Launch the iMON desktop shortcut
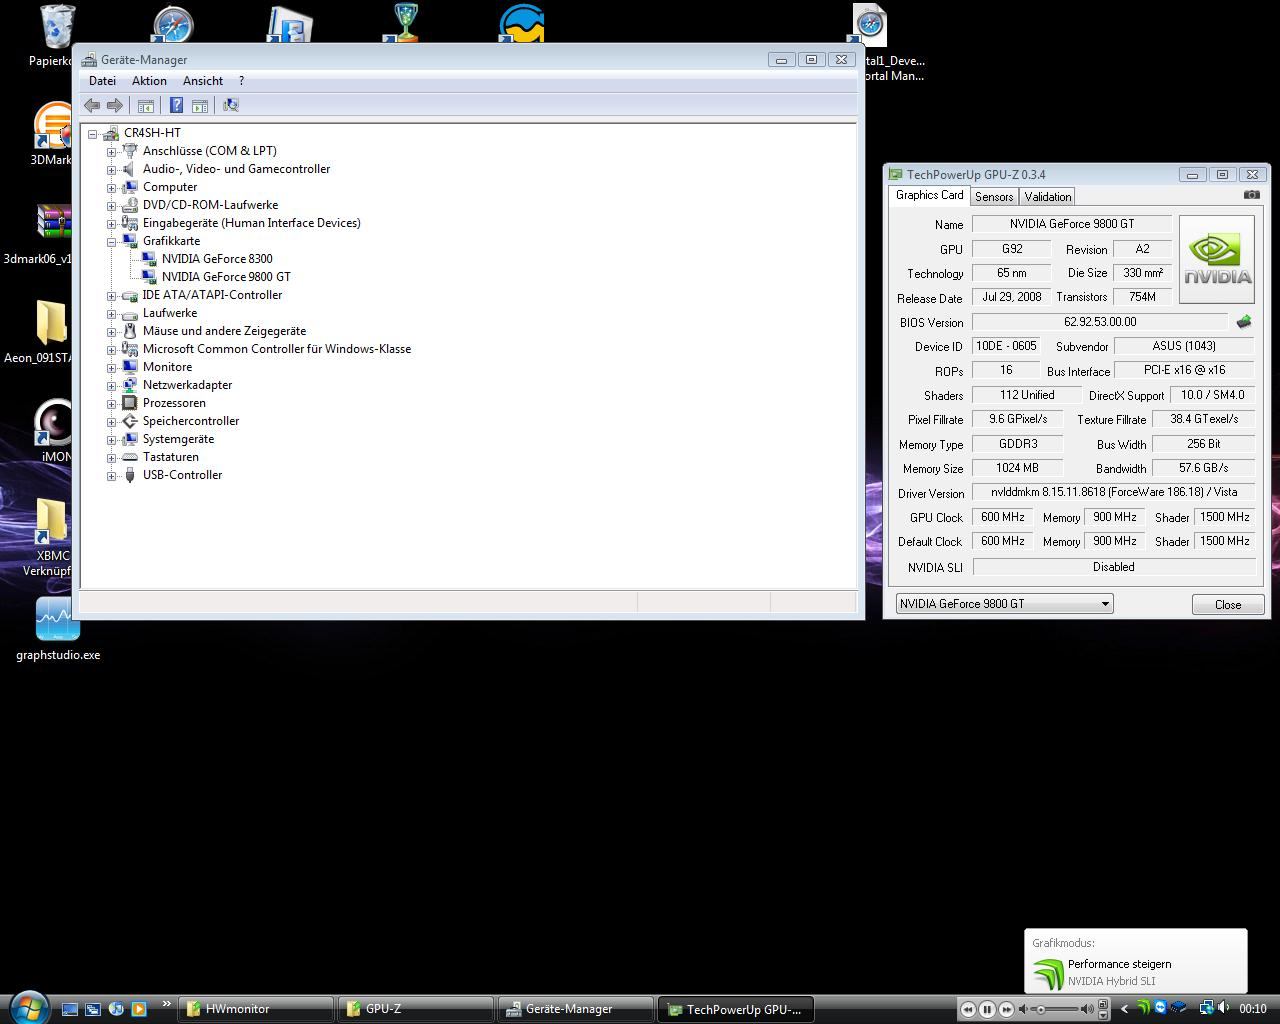 55,423
